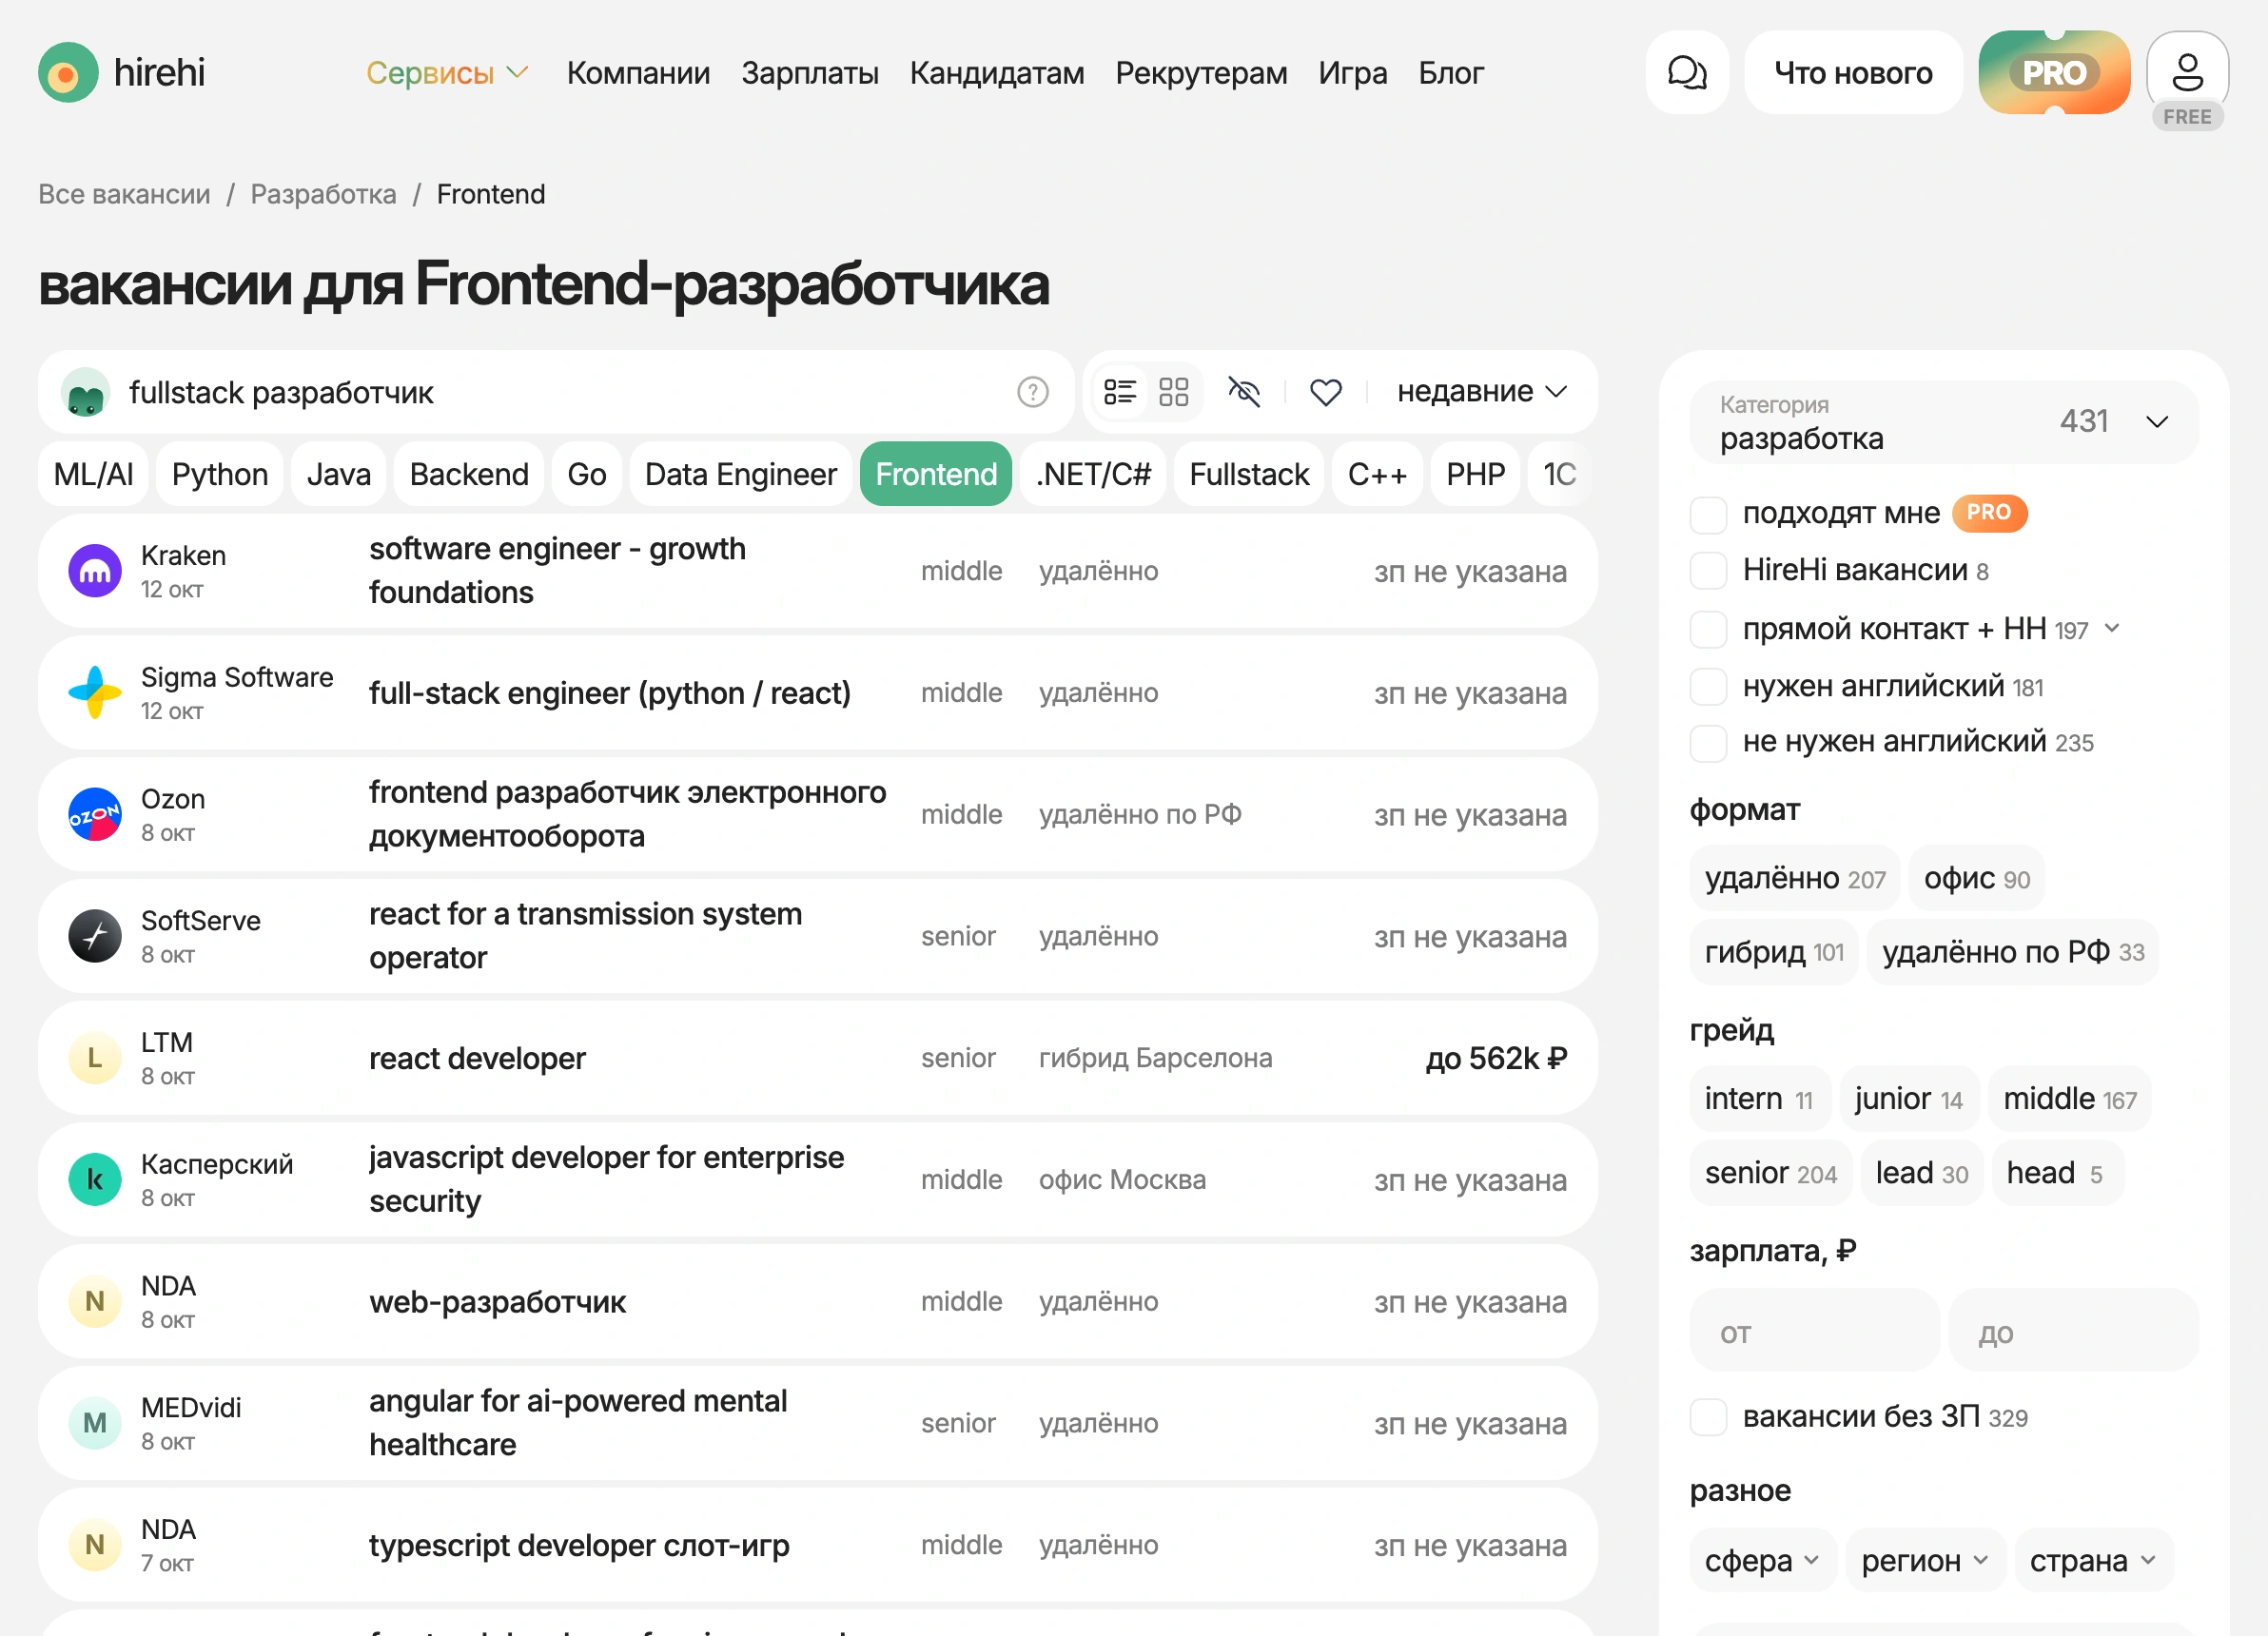Click the Касперский company logo
Image resolution: width=2268 pixels, height=1636 pixels.
click(95, 1180)
